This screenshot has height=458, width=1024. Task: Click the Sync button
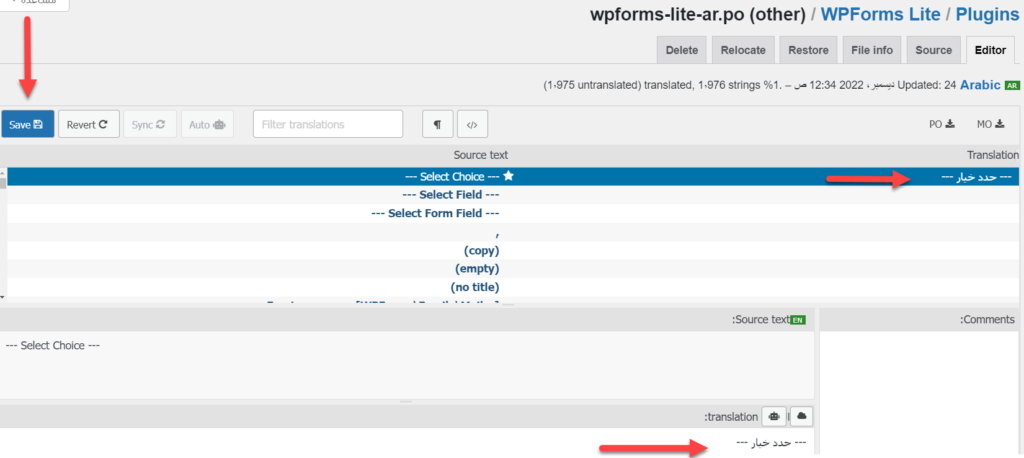(x=150, y=124)
